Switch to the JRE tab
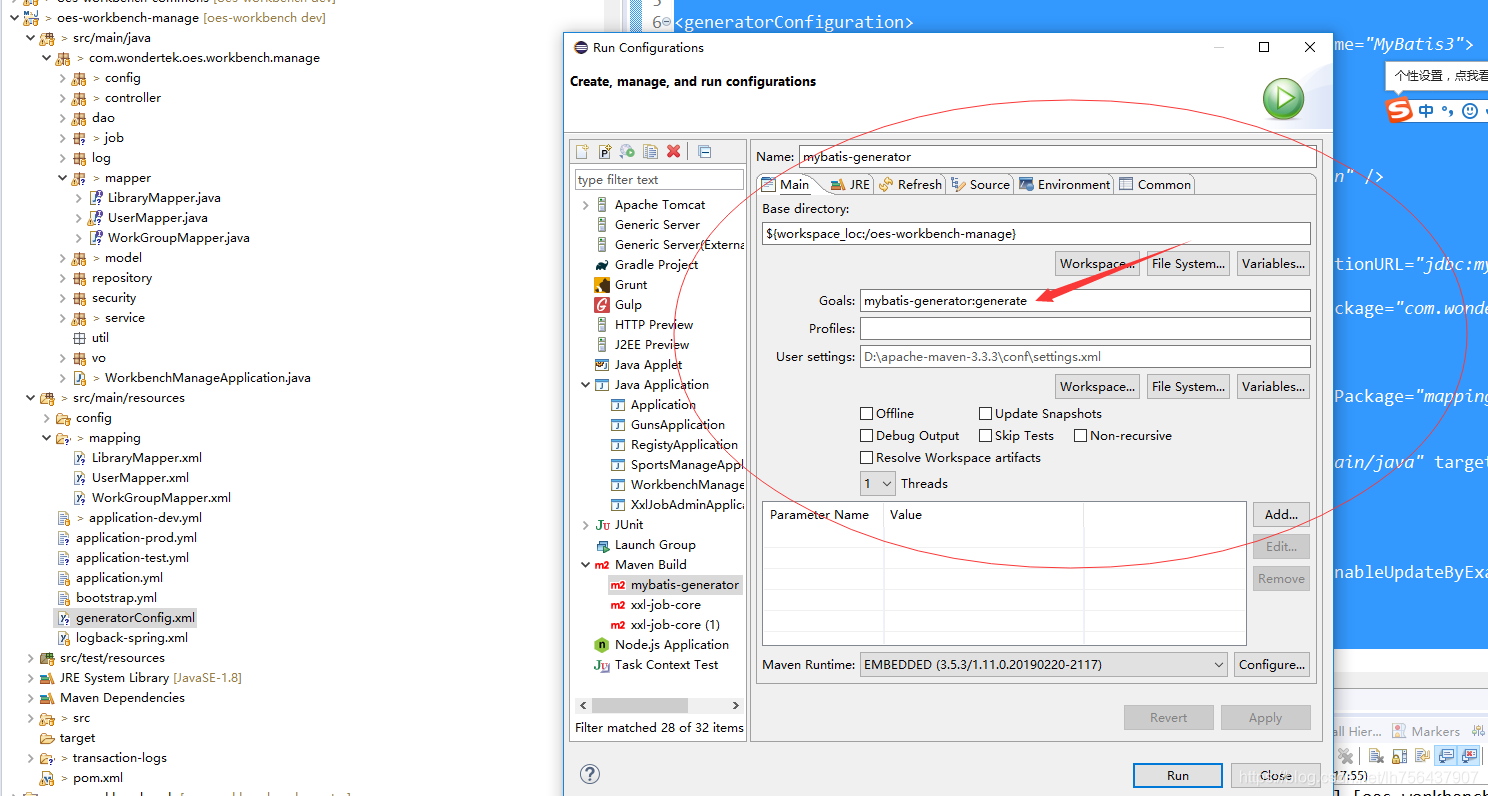This screenshot has height=796, width=1488. click(x=849, y=184)
